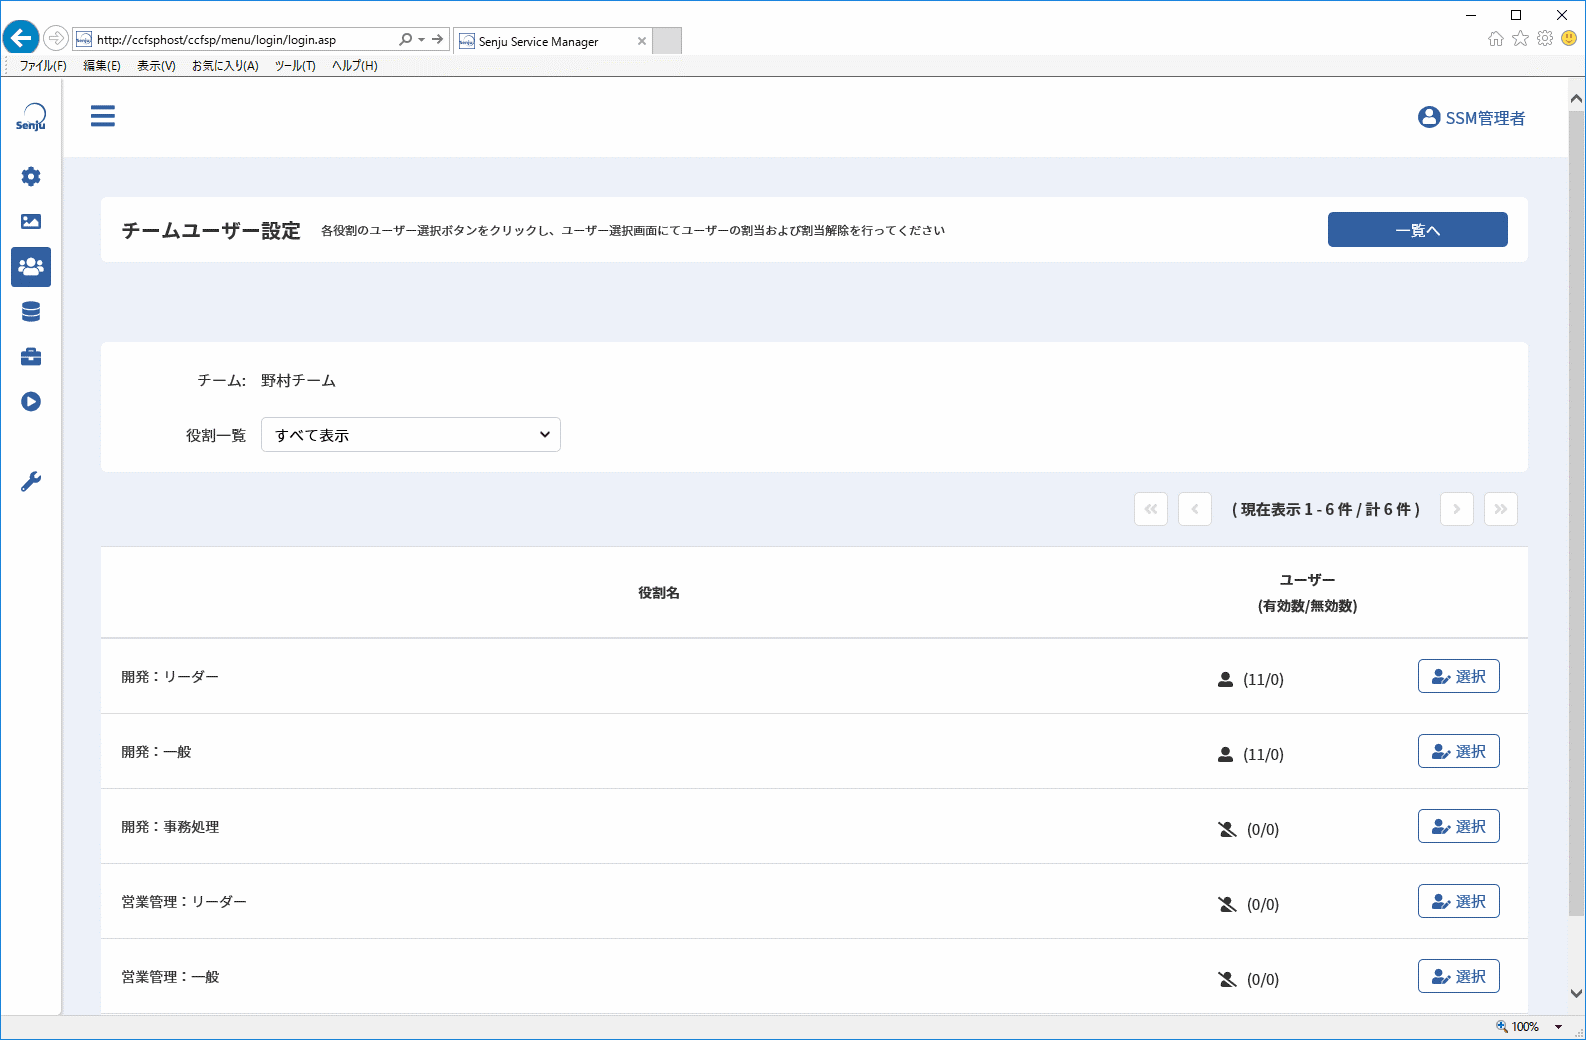Screen dimensions: 1586x1040
Task: Click the SSM管理者 user account icon
Action: click(1429, 117)
